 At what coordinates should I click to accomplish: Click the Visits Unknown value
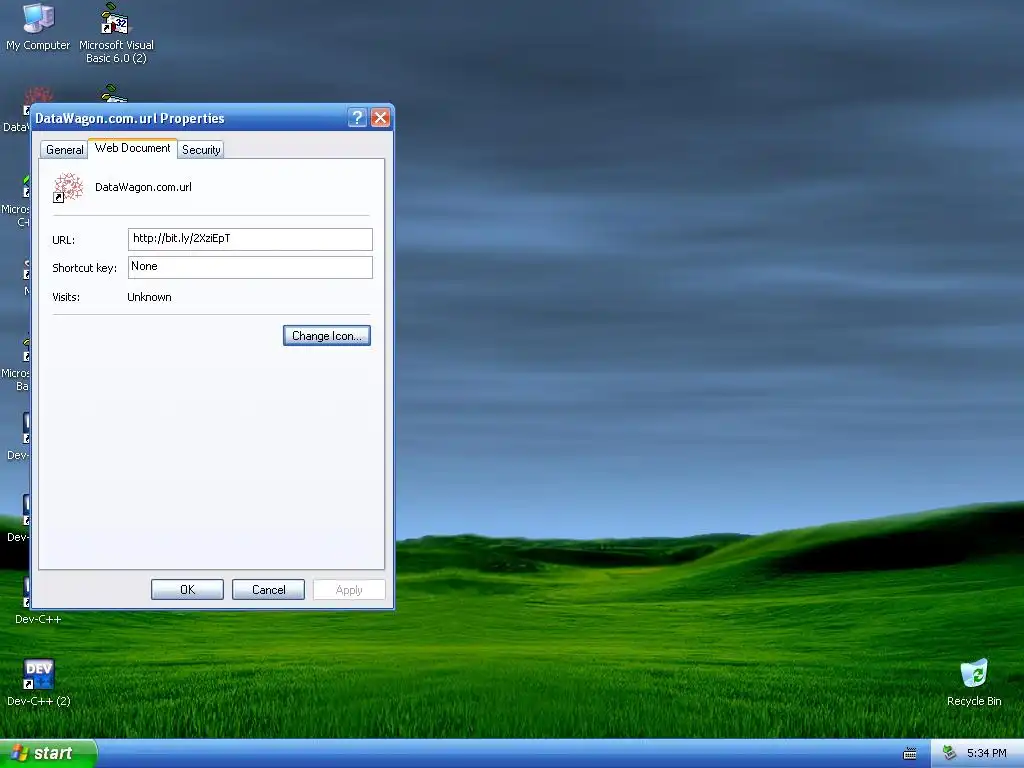(150, 297)
